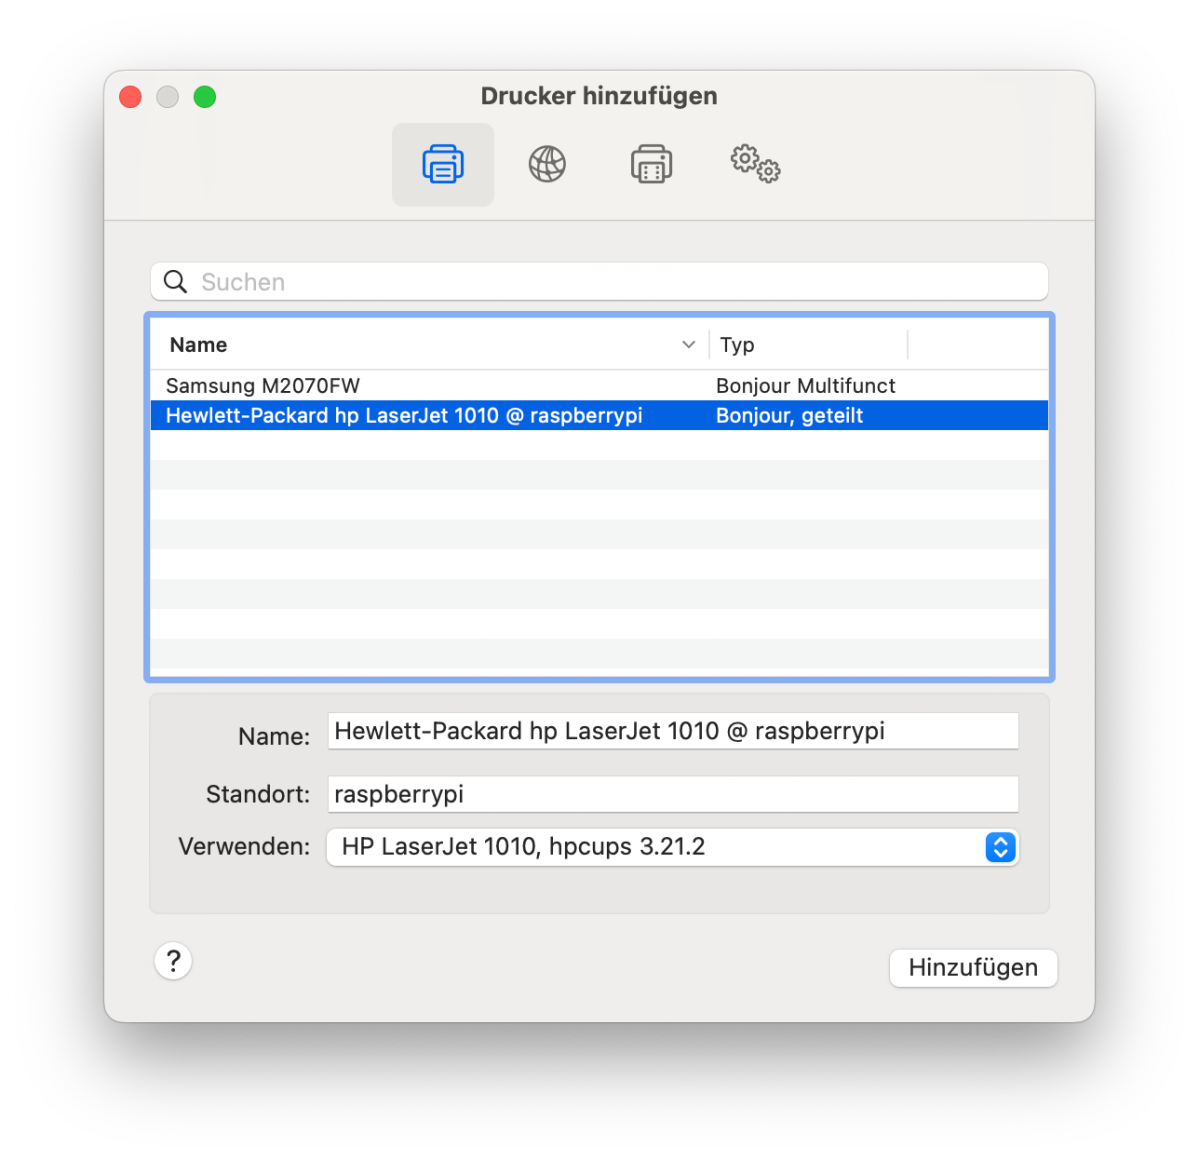Edit the Standort field containing raspberrypi
This screenshot has height=1160, width=1199.
click(x=673, y=794)
